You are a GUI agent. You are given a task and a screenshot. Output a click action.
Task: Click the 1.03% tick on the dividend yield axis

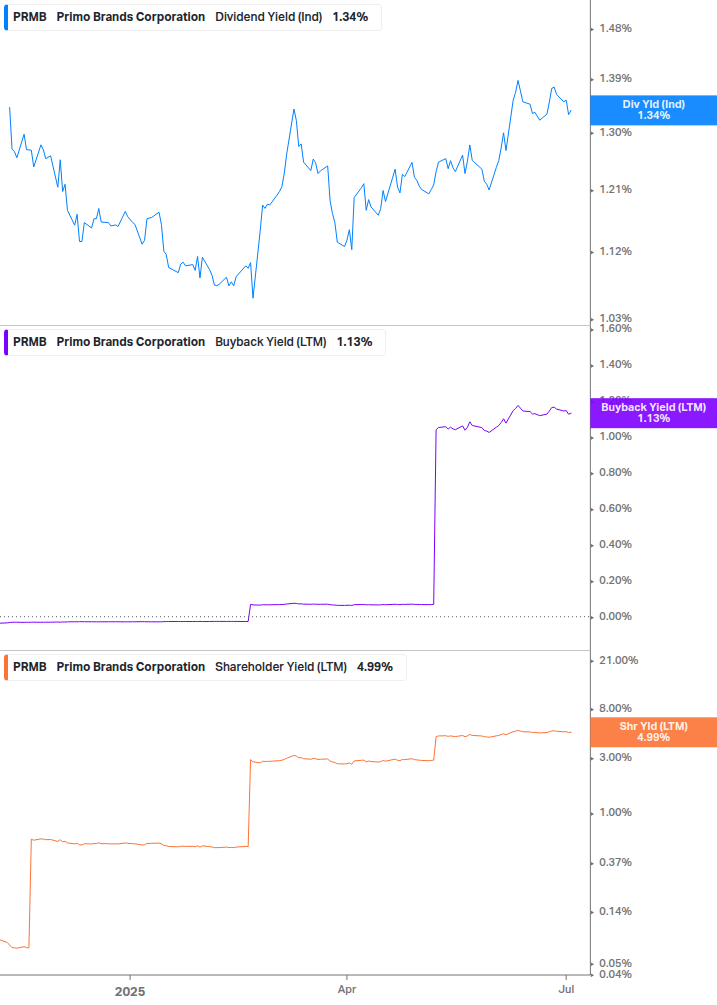tap(615, 318)
